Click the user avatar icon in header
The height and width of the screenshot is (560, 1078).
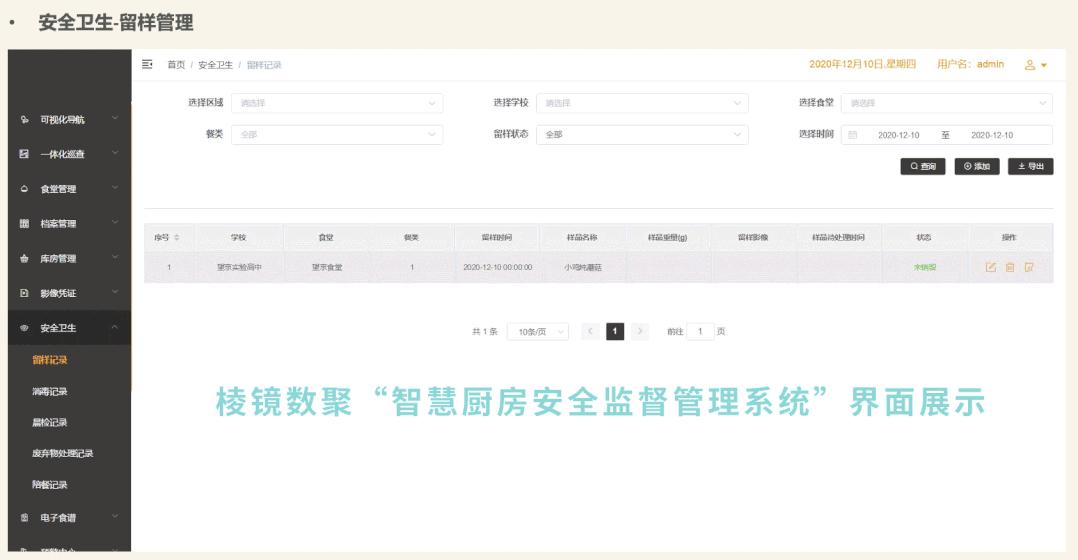pos(1030,65)
